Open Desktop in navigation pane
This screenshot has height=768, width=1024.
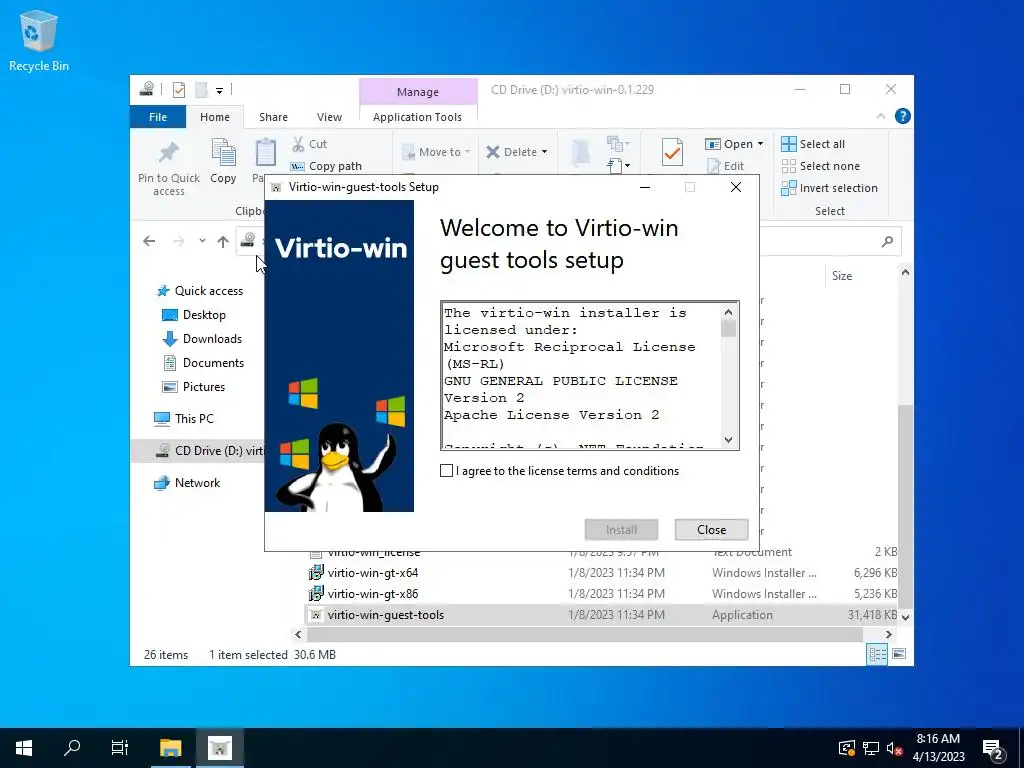click(x=193, y=315)
